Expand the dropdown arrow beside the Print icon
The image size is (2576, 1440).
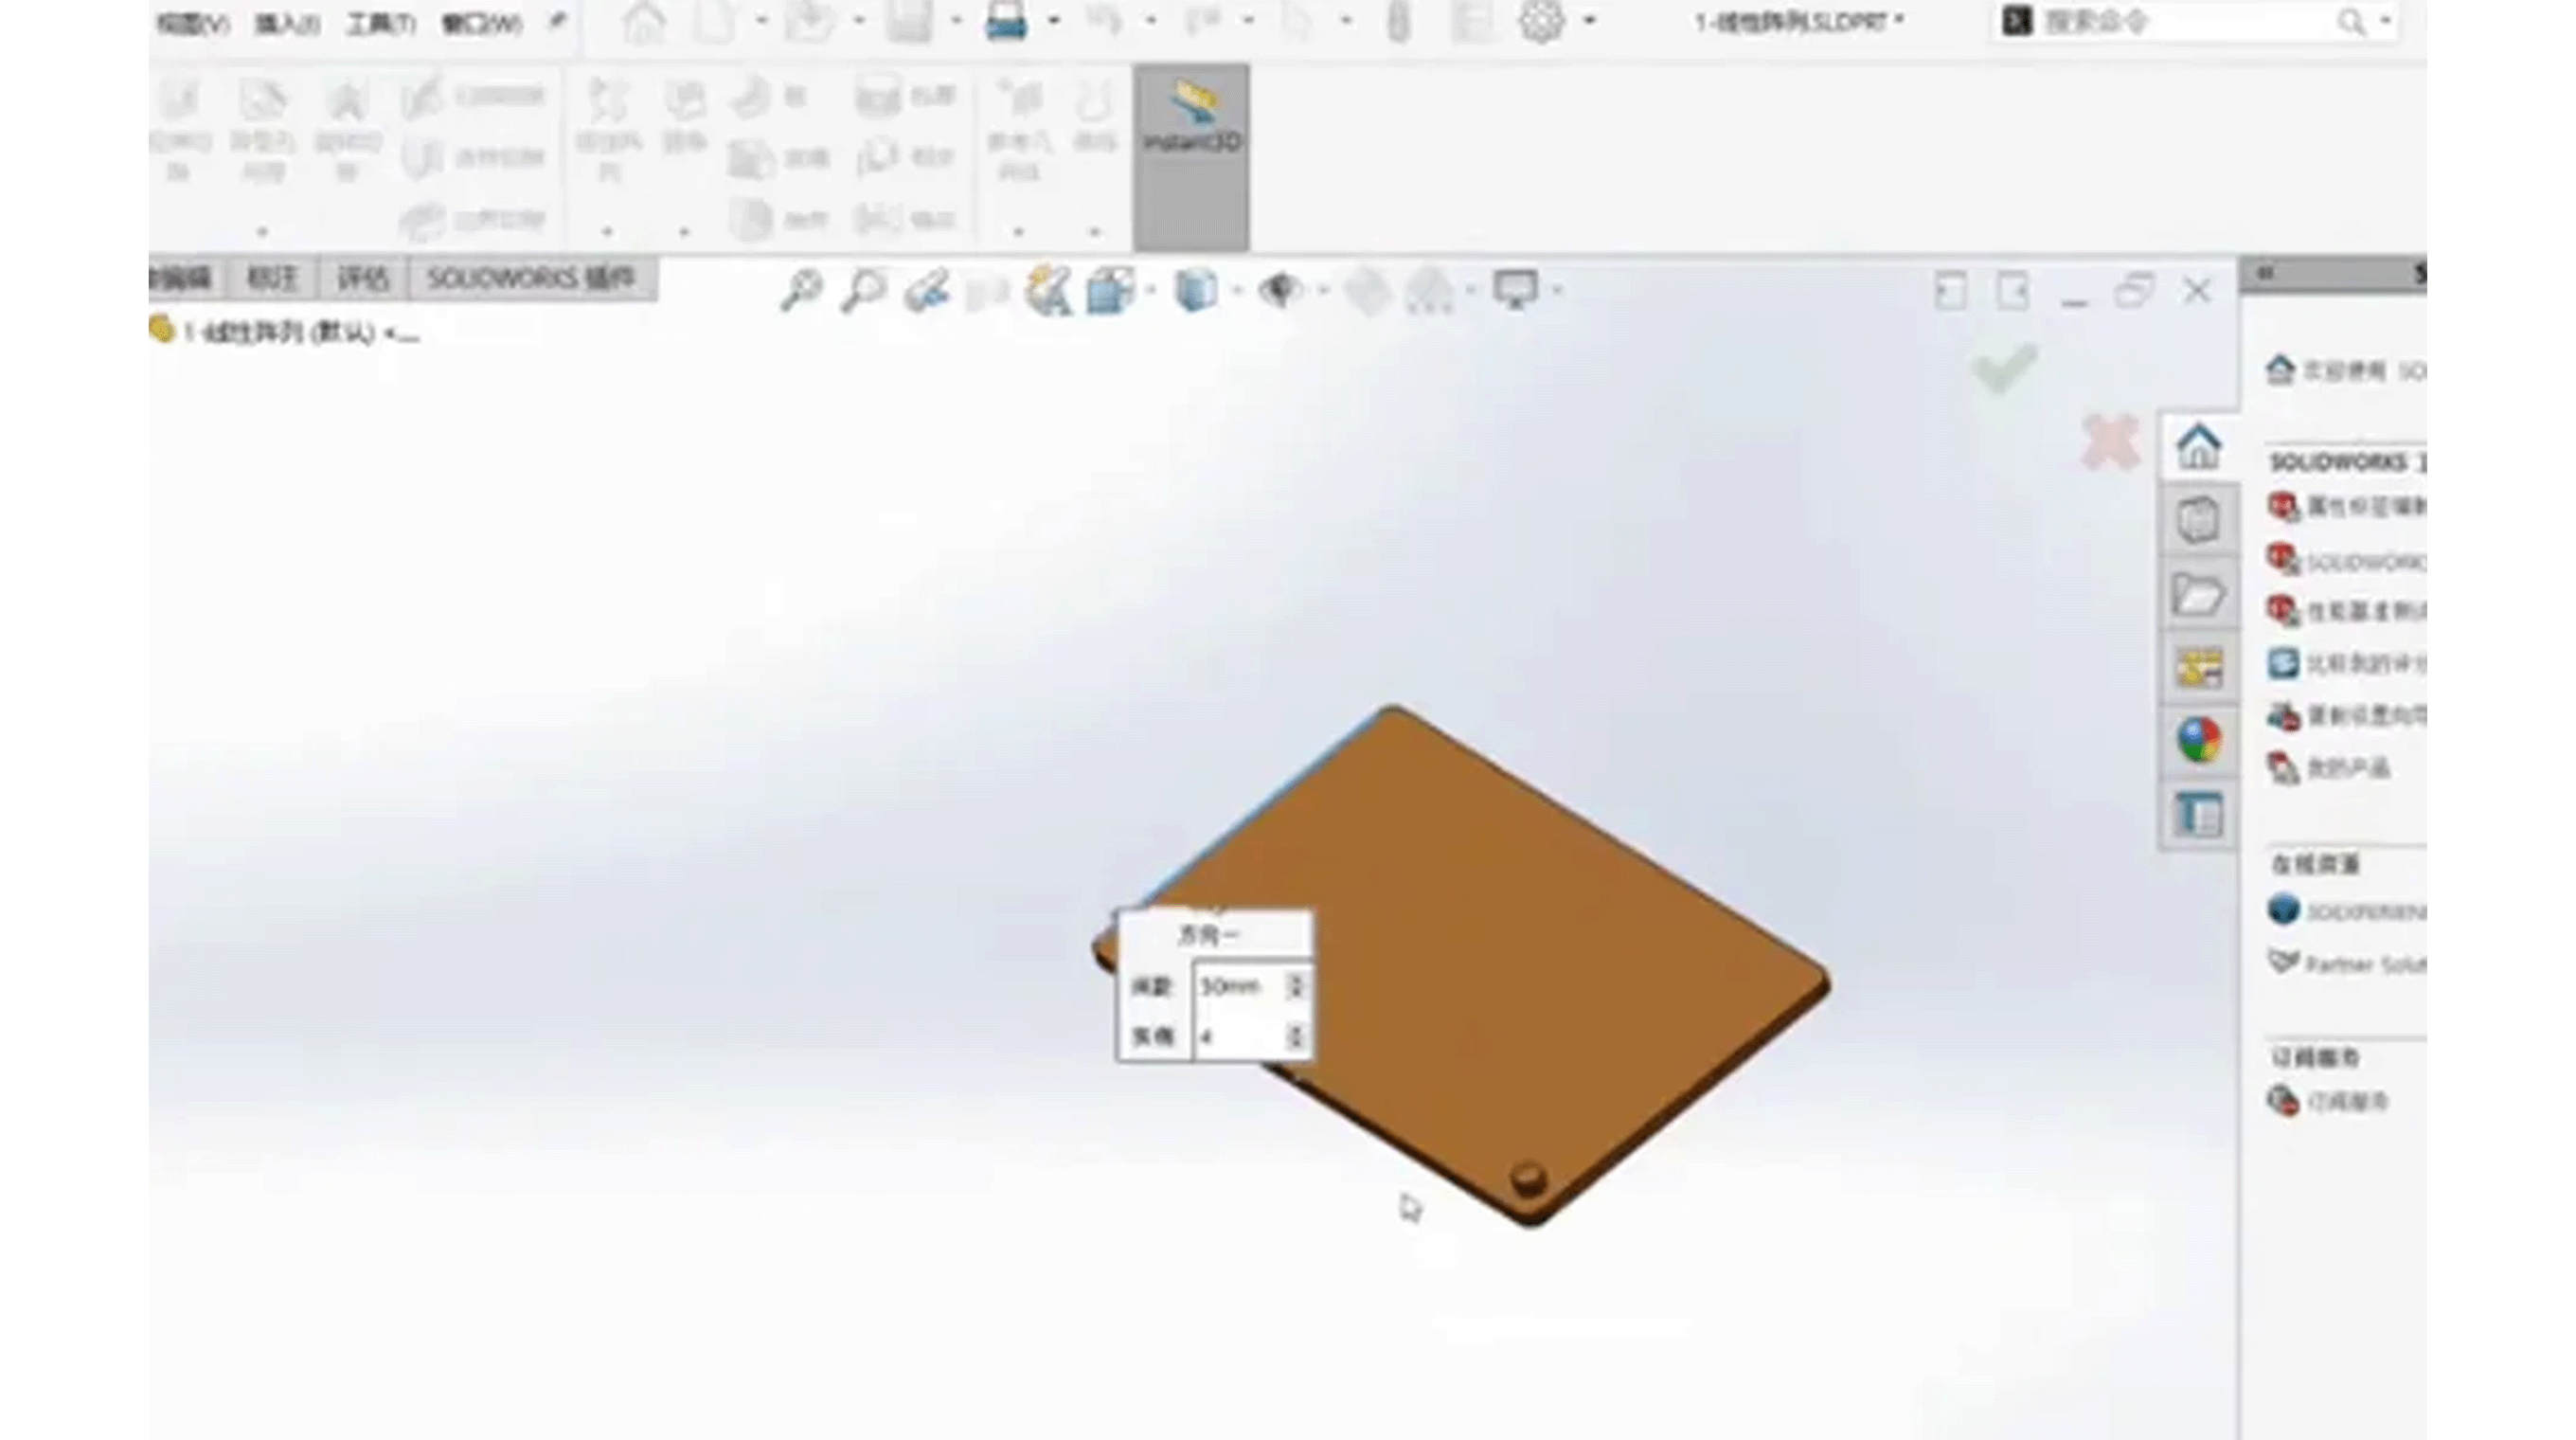(x=1054, y=21)
